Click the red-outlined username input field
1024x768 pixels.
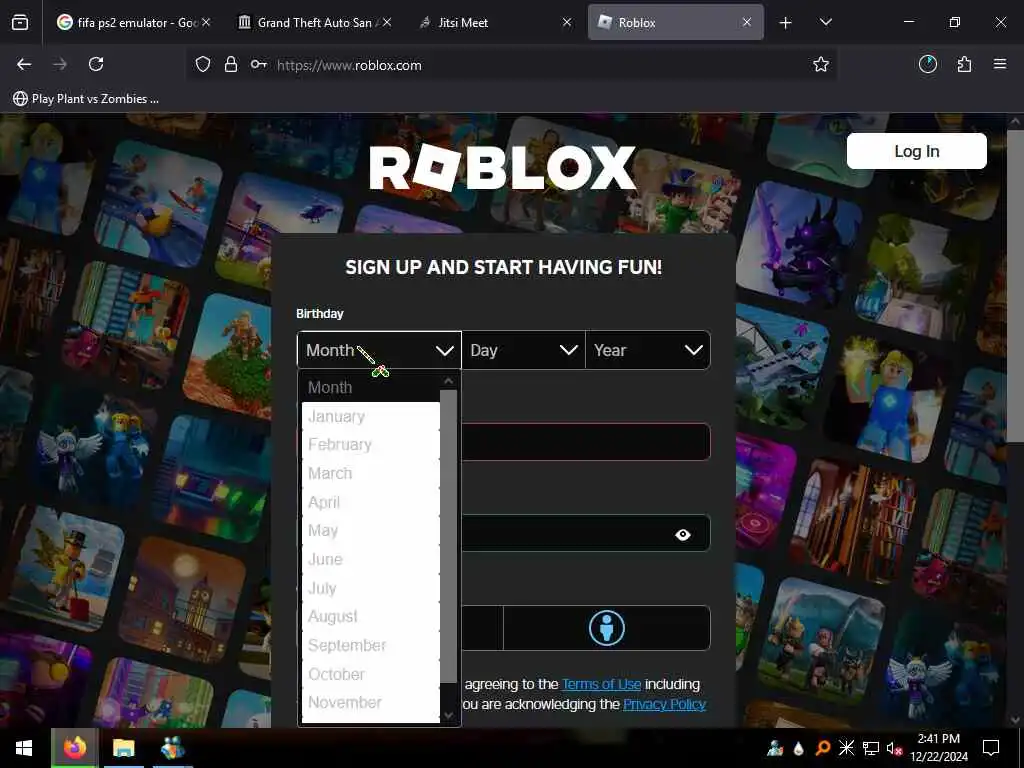[x=586, y=441]
